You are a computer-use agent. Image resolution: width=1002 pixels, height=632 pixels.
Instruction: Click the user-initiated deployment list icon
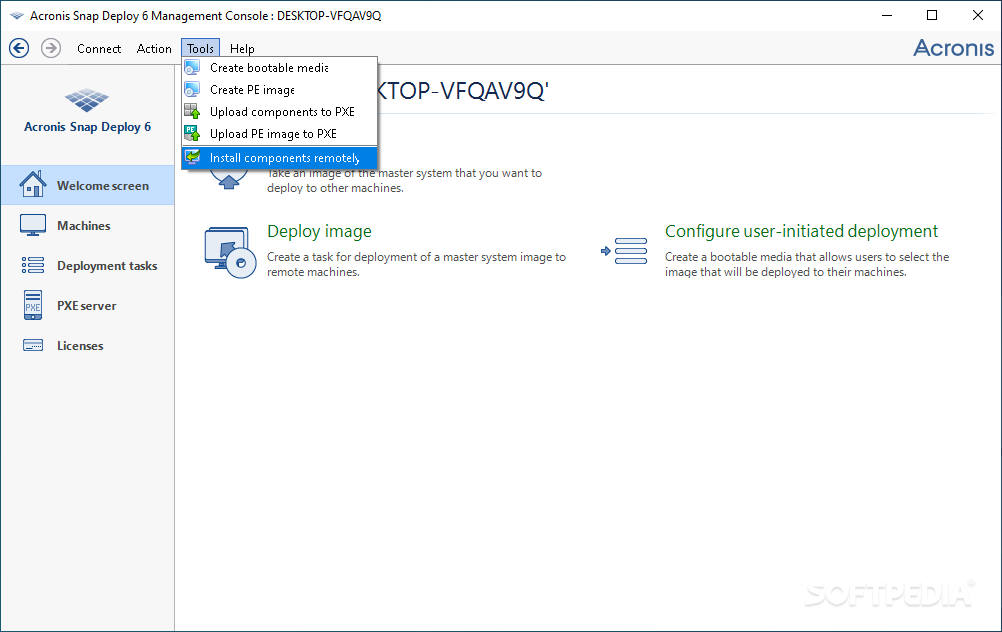point(624,251)
